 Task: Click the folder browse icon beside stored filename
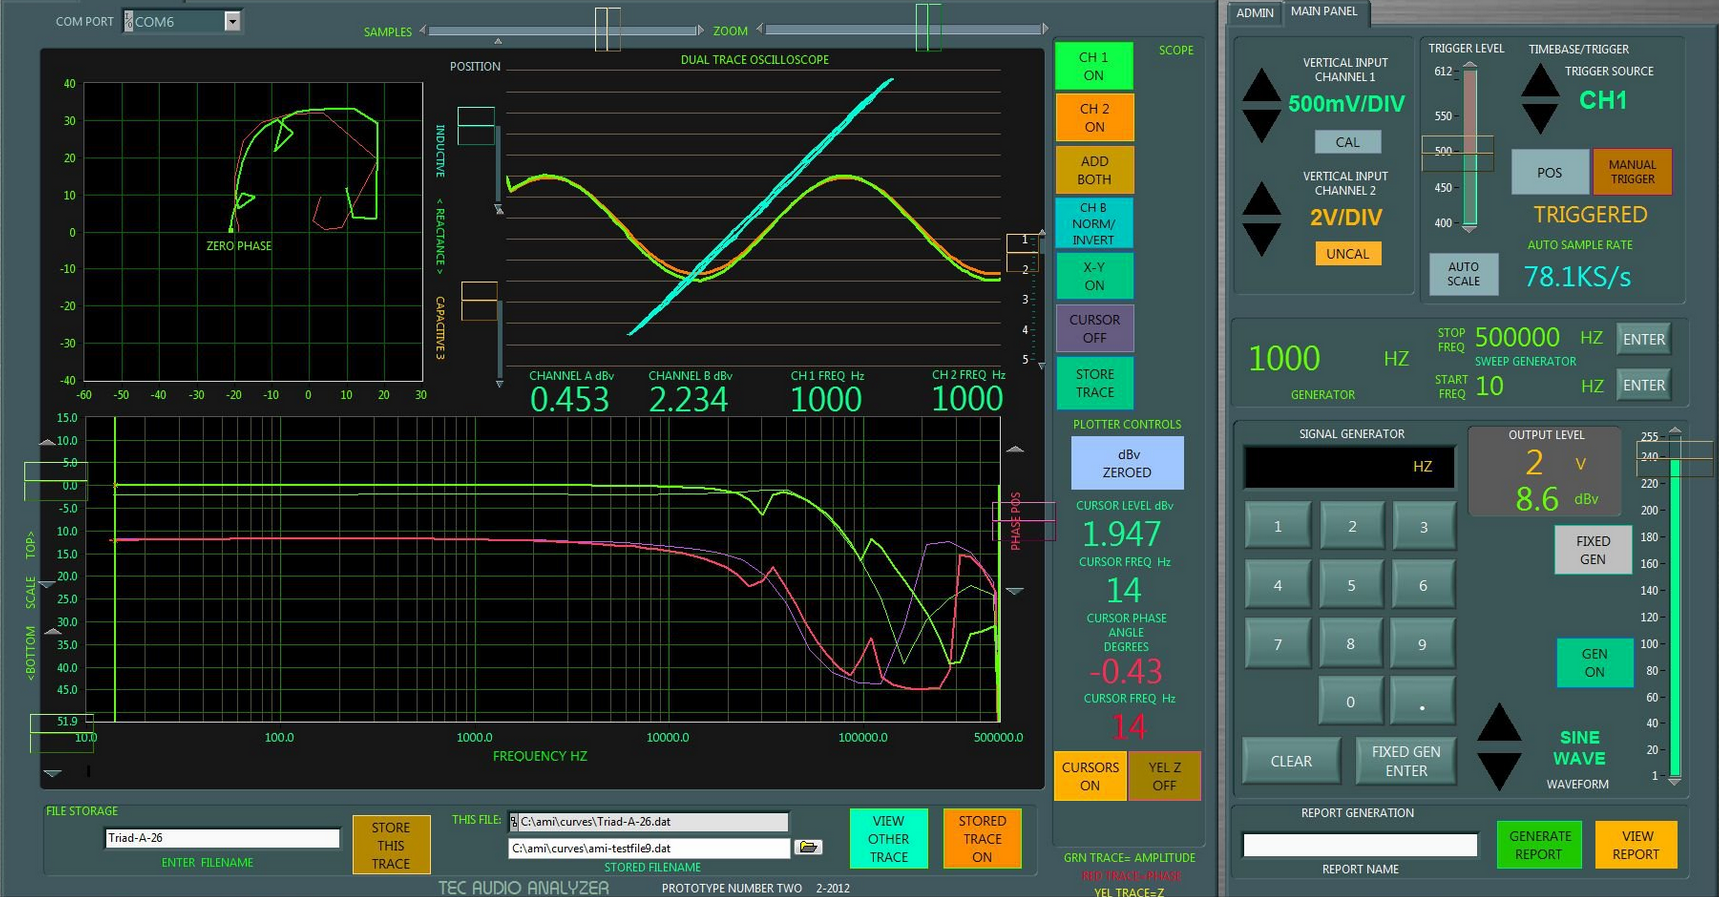pyautogui.click(x=808, y=847)
